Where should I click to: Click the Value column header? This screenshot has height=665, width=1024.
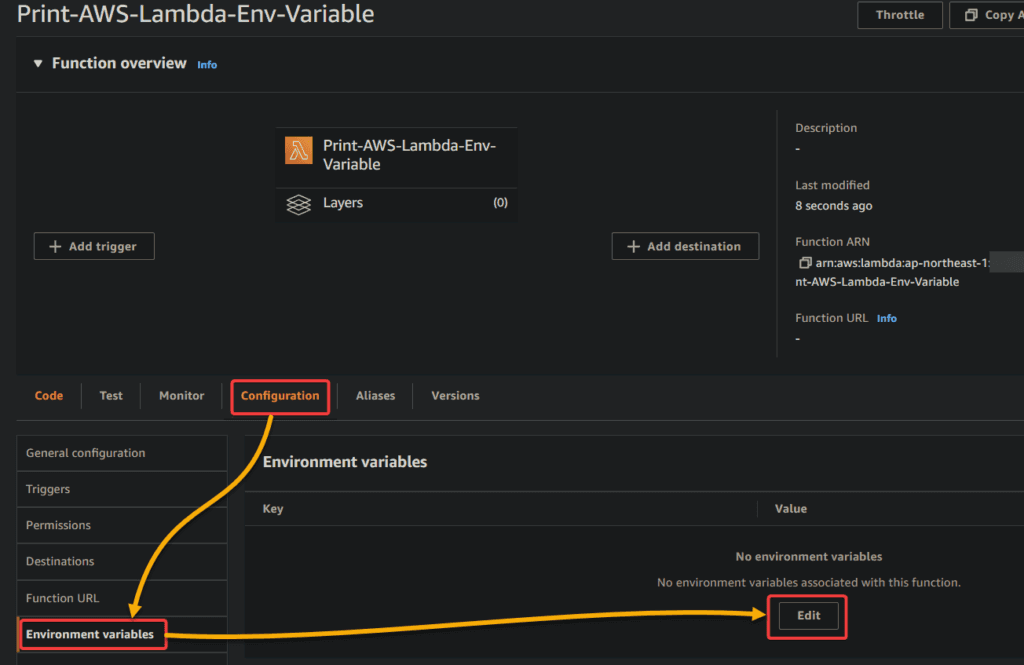(x=791, y=509)
